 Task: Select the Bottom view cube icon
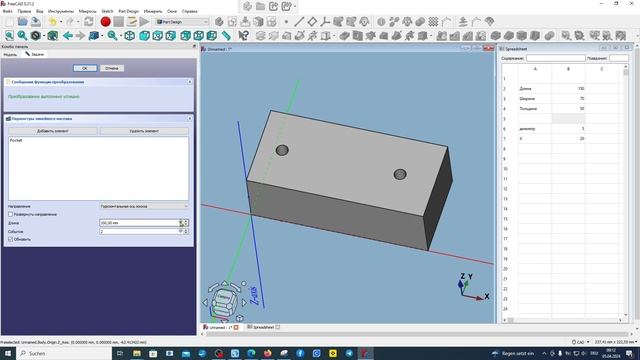(198, 36)
